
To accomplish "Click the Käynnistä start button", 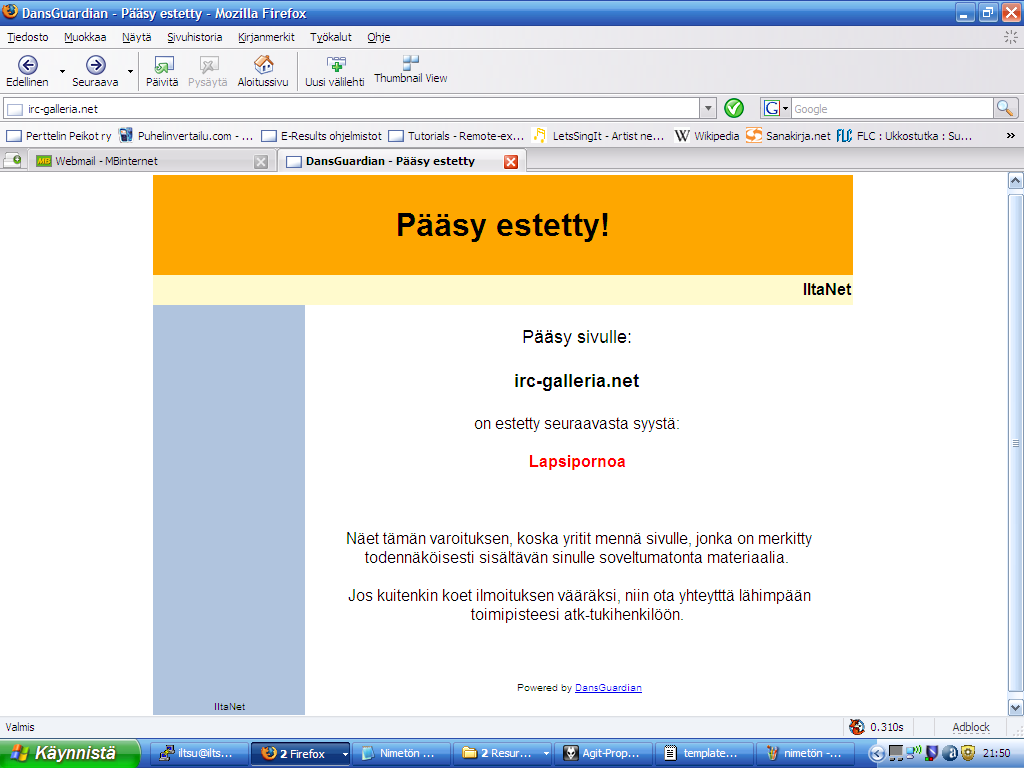I will [70, 753].
